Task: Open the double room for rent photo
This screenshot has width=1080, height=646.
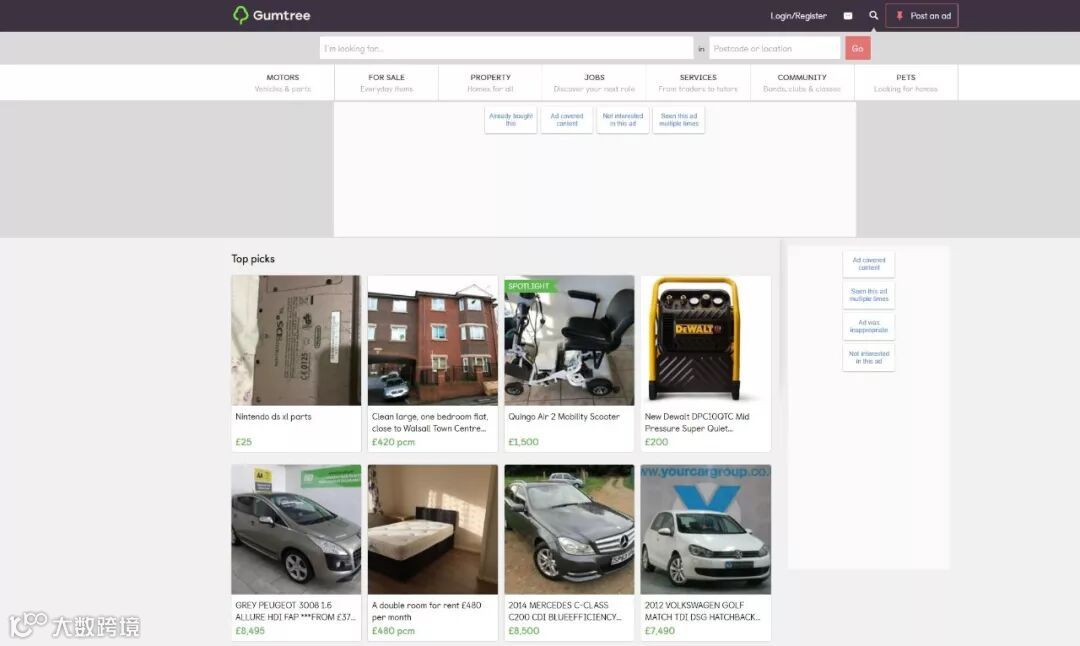Action: coord(433,529)
